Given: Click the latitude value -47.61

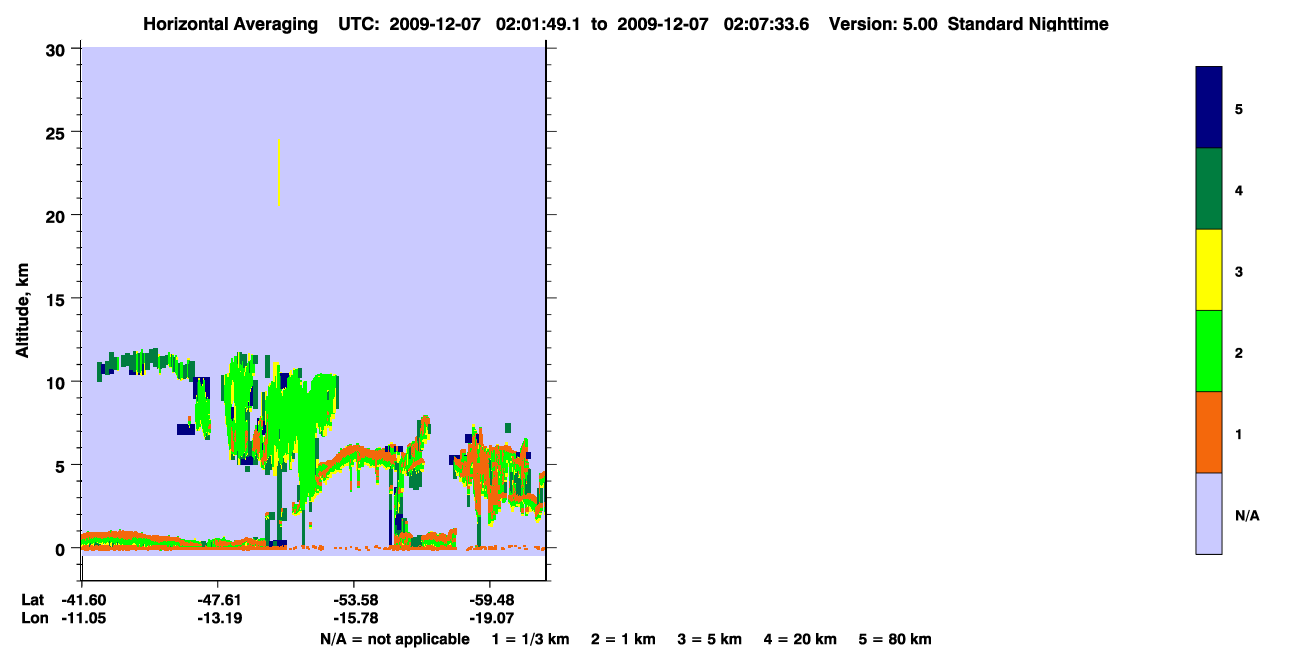Looking at the screenshot, I should [219, 600].
